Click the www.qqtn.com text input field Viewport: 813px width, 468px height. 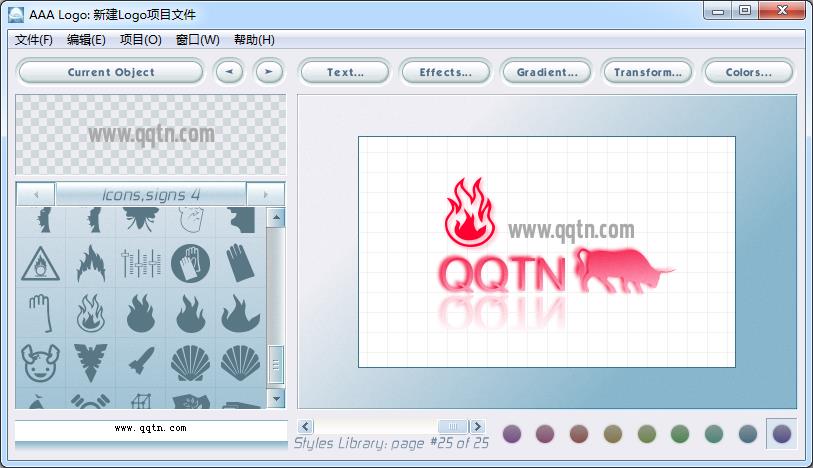pos(150,429)
